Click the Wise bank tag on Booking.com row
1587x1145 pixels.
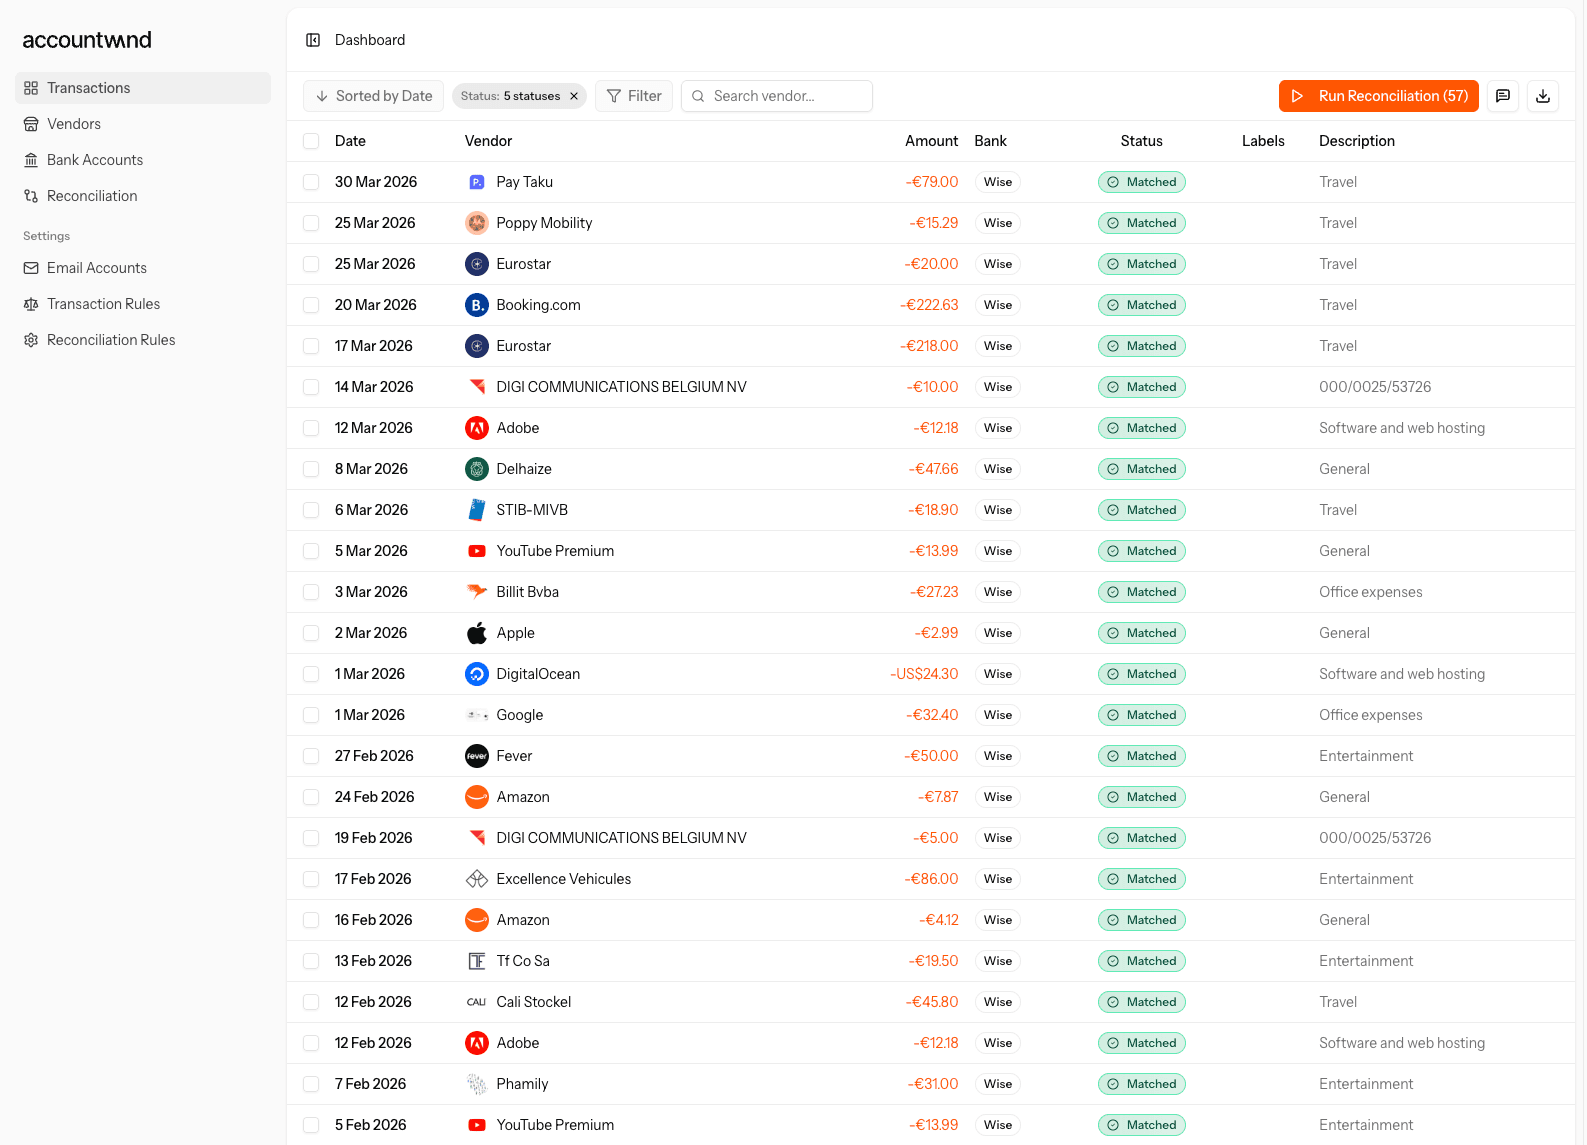click(x=998, y=305)
